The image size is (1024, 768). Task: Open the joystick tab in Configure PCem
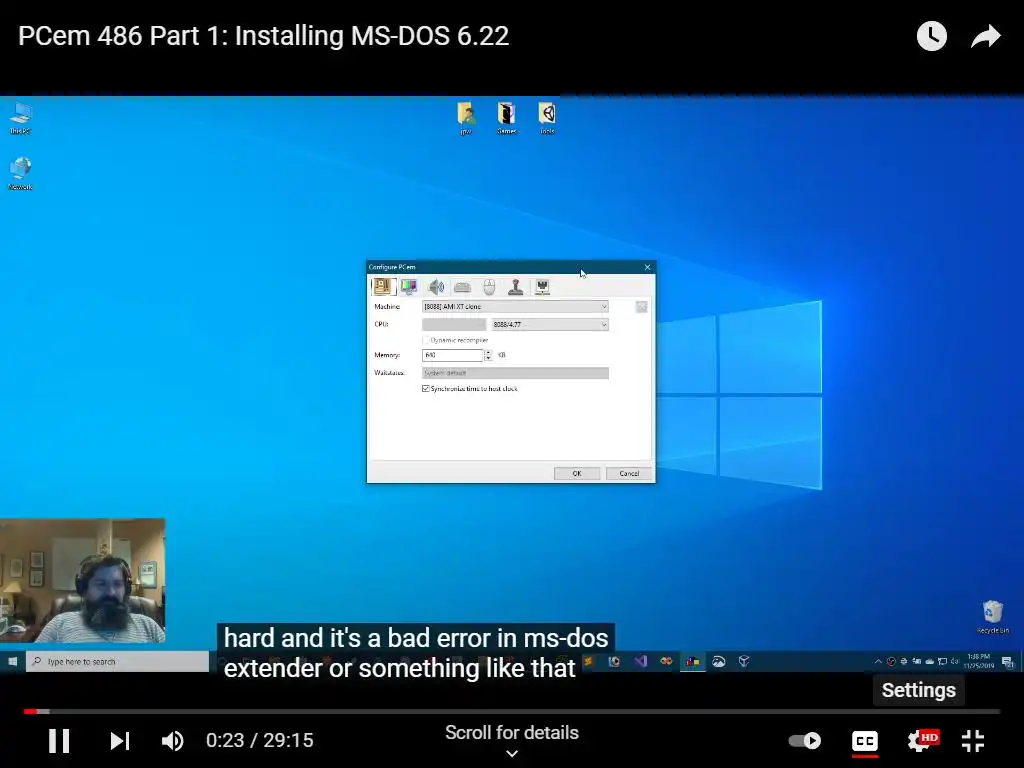(516, 287)
